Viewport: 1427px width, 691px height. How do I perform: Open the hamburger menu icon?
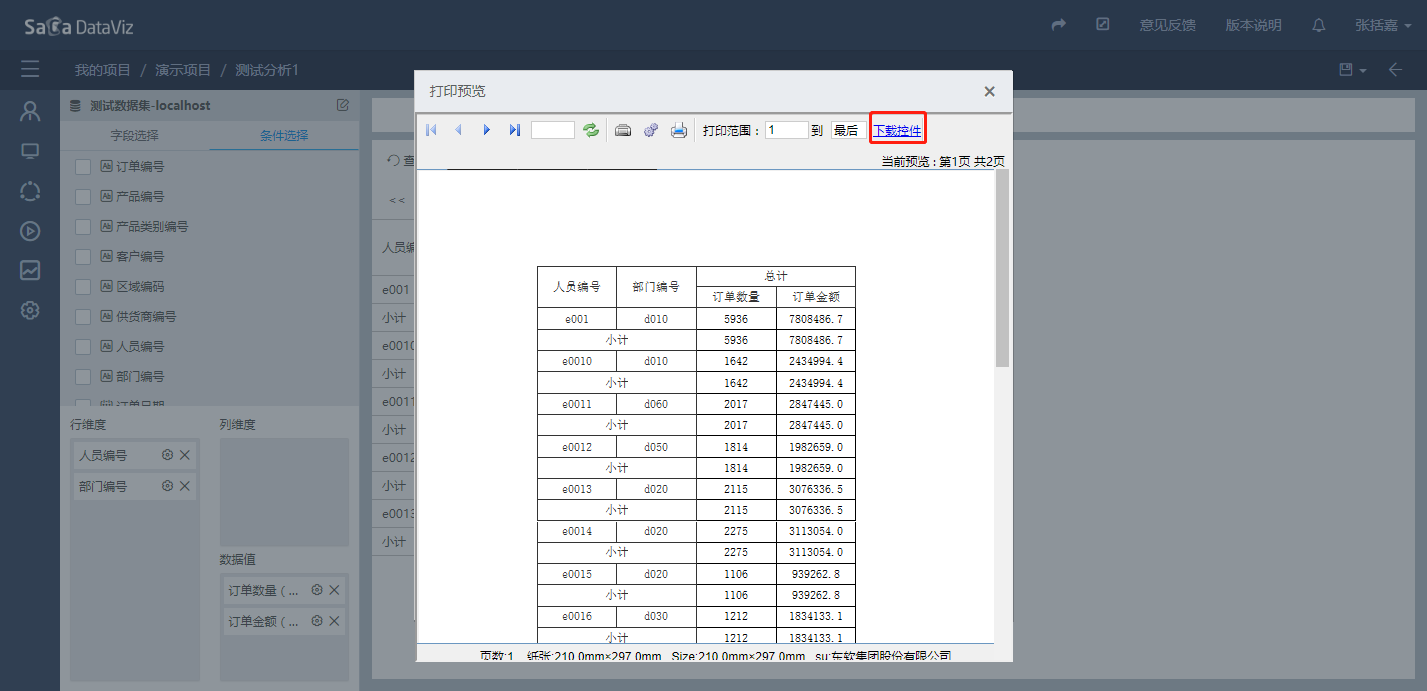point(30,69)
